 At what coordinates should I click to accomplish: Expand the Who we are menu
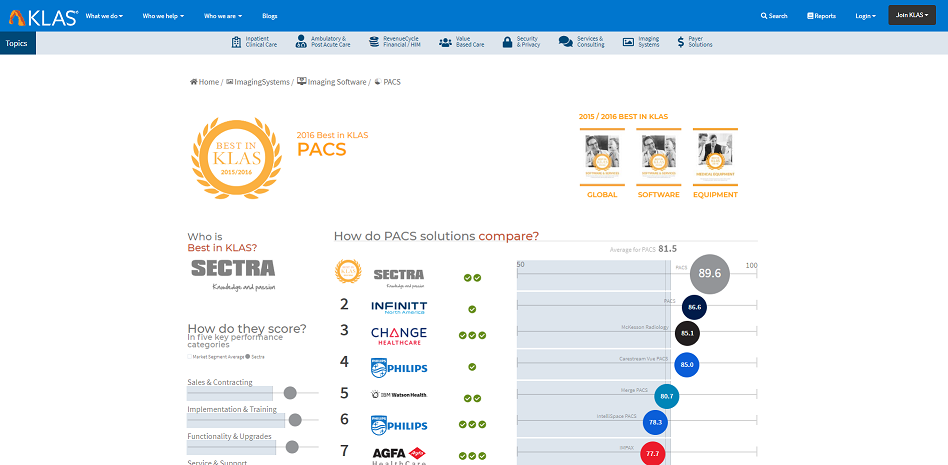tap(223, 16)
